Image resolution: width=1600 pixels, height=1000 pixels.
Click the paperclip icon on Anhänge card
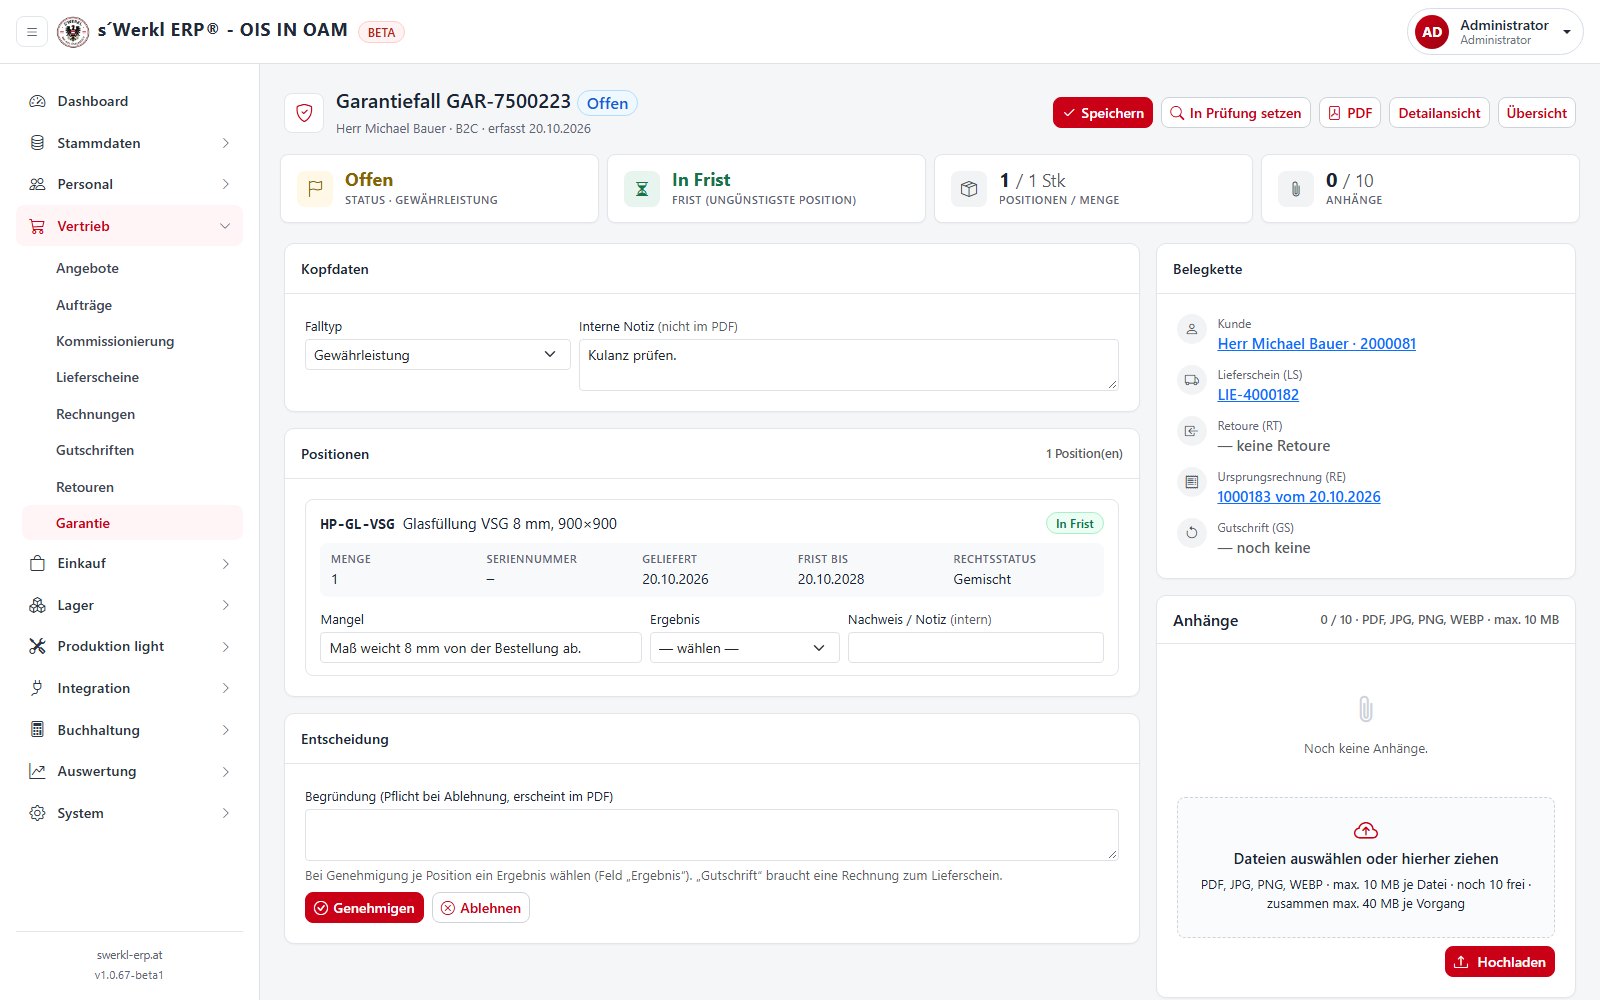click(x=1296, y=188)
